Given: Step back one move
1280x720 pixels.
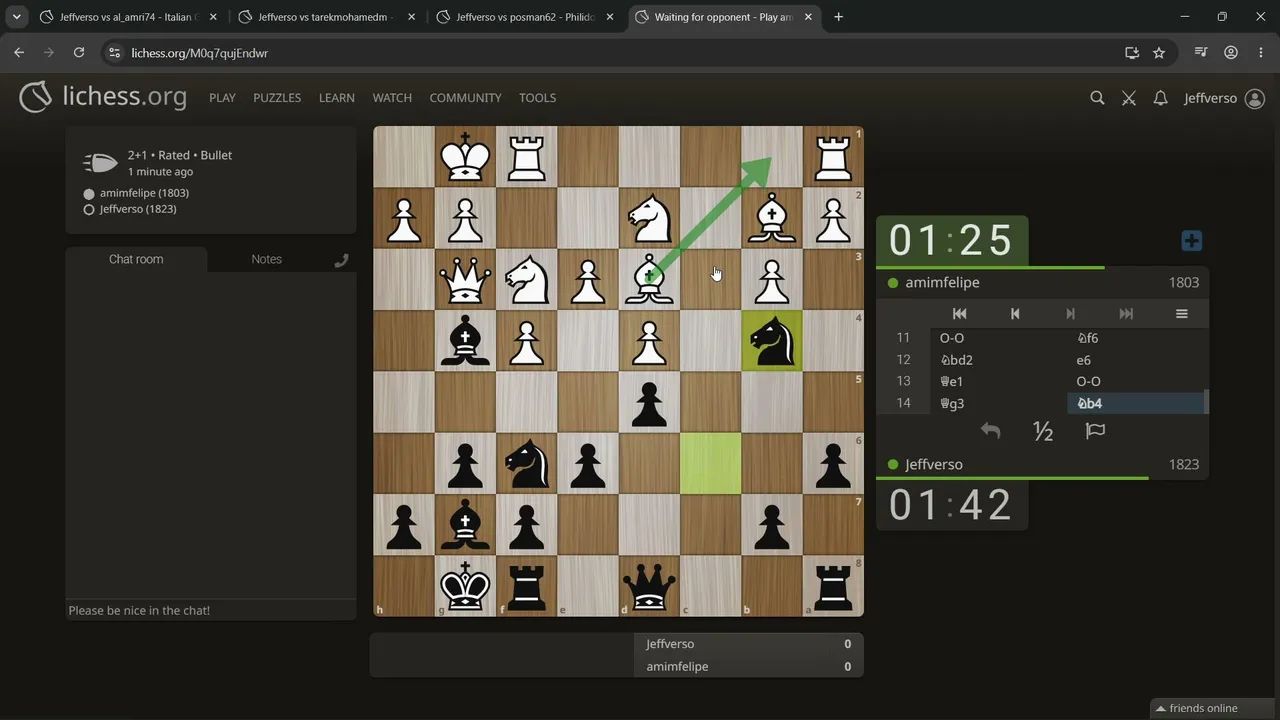Looking at the screenshot, I should (1015, 314).
